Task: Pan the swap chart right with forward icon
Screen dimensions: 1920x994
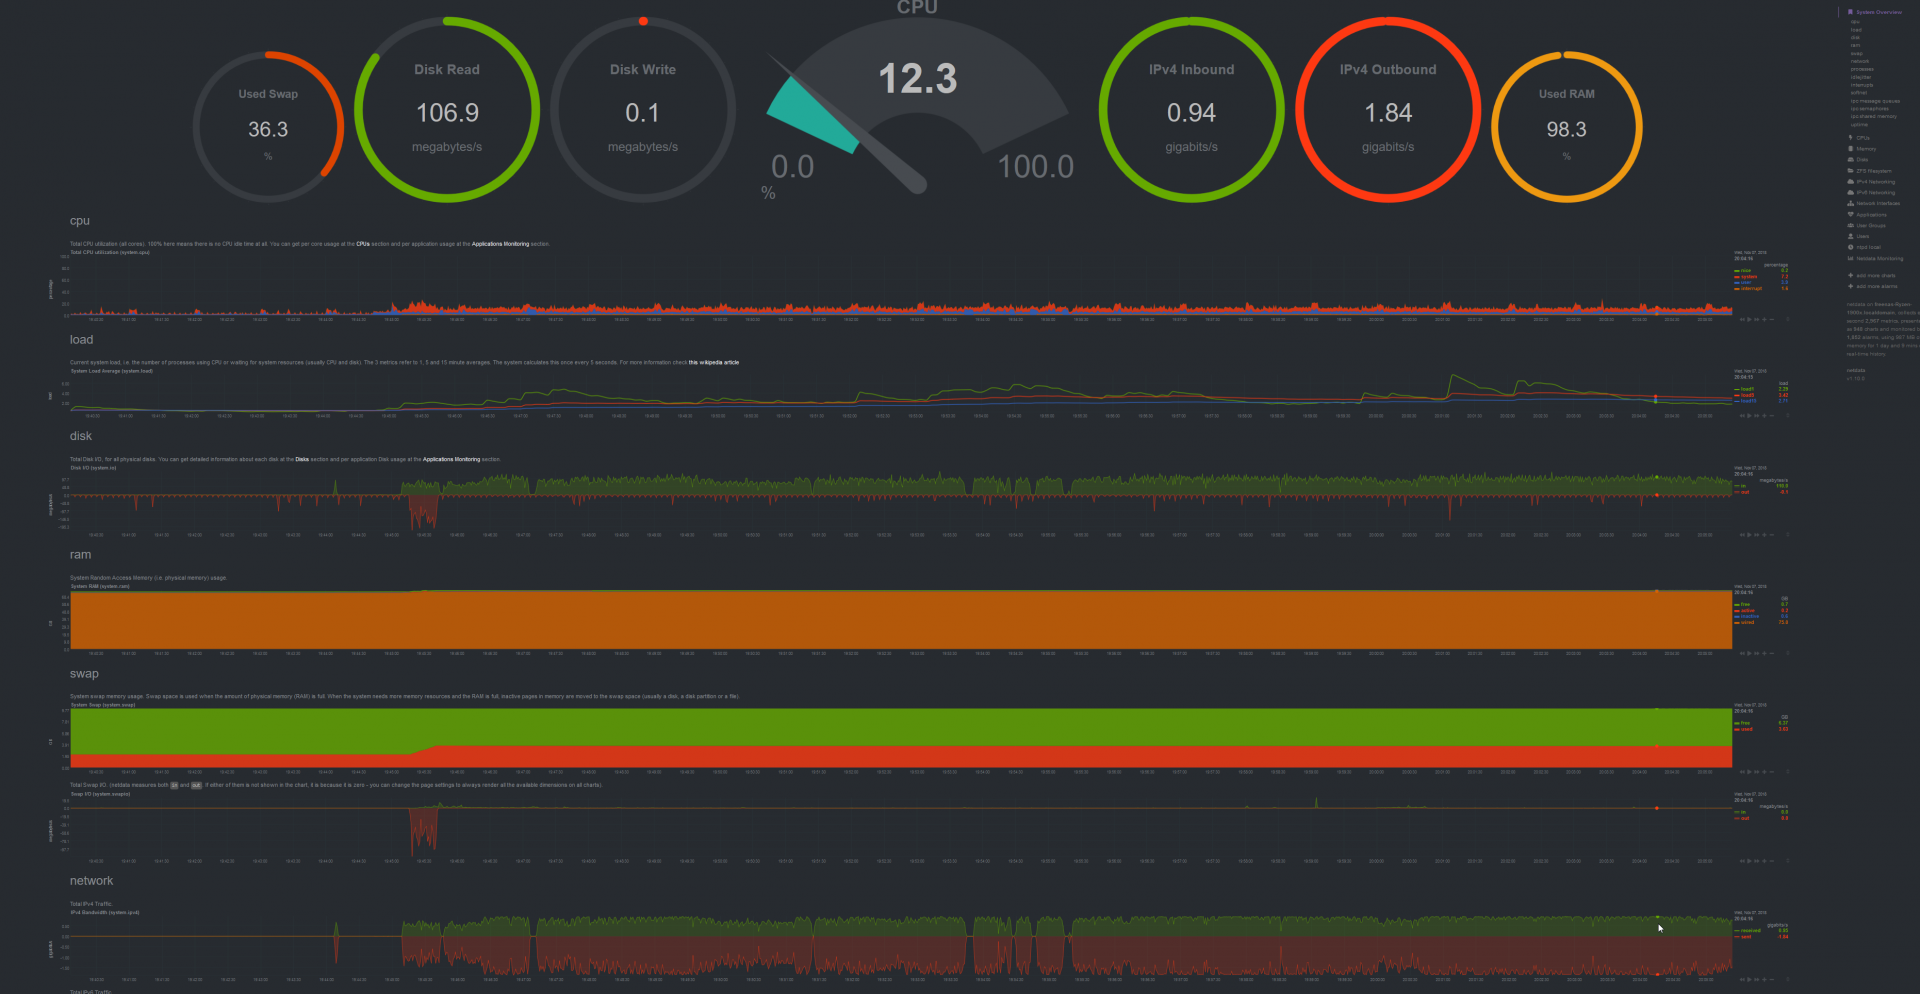Action: 1757,772
